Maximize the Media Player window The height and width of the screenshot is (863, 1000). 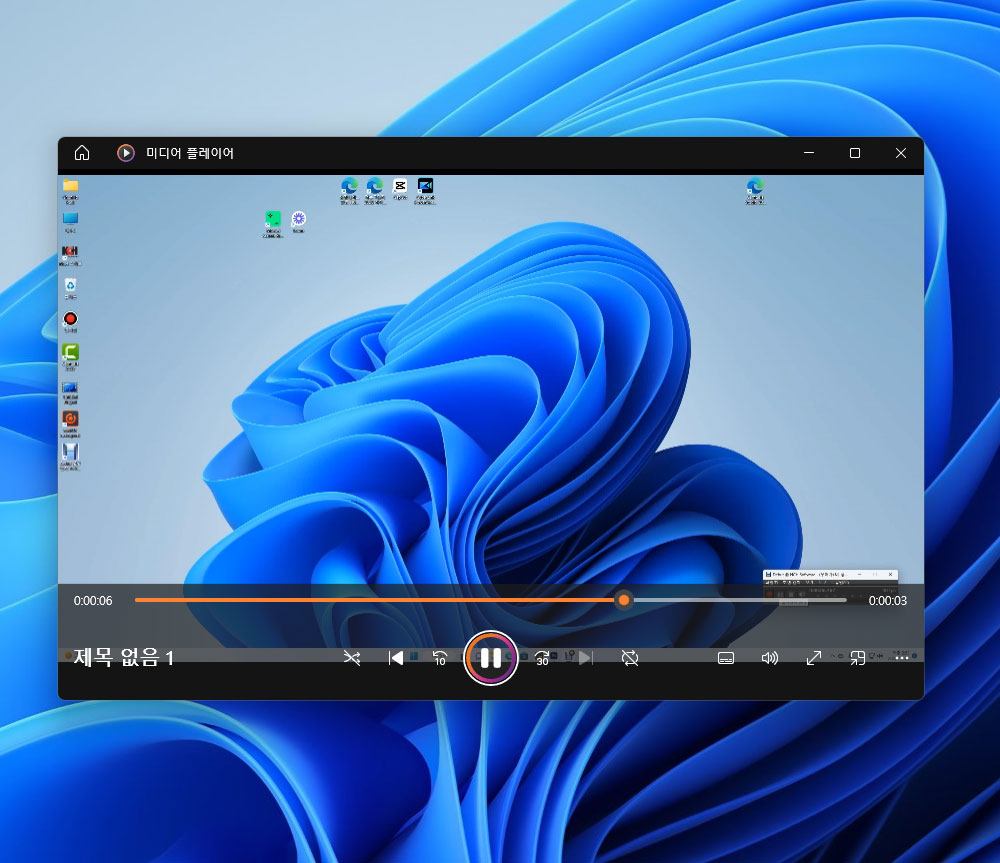tap(855, 153)
